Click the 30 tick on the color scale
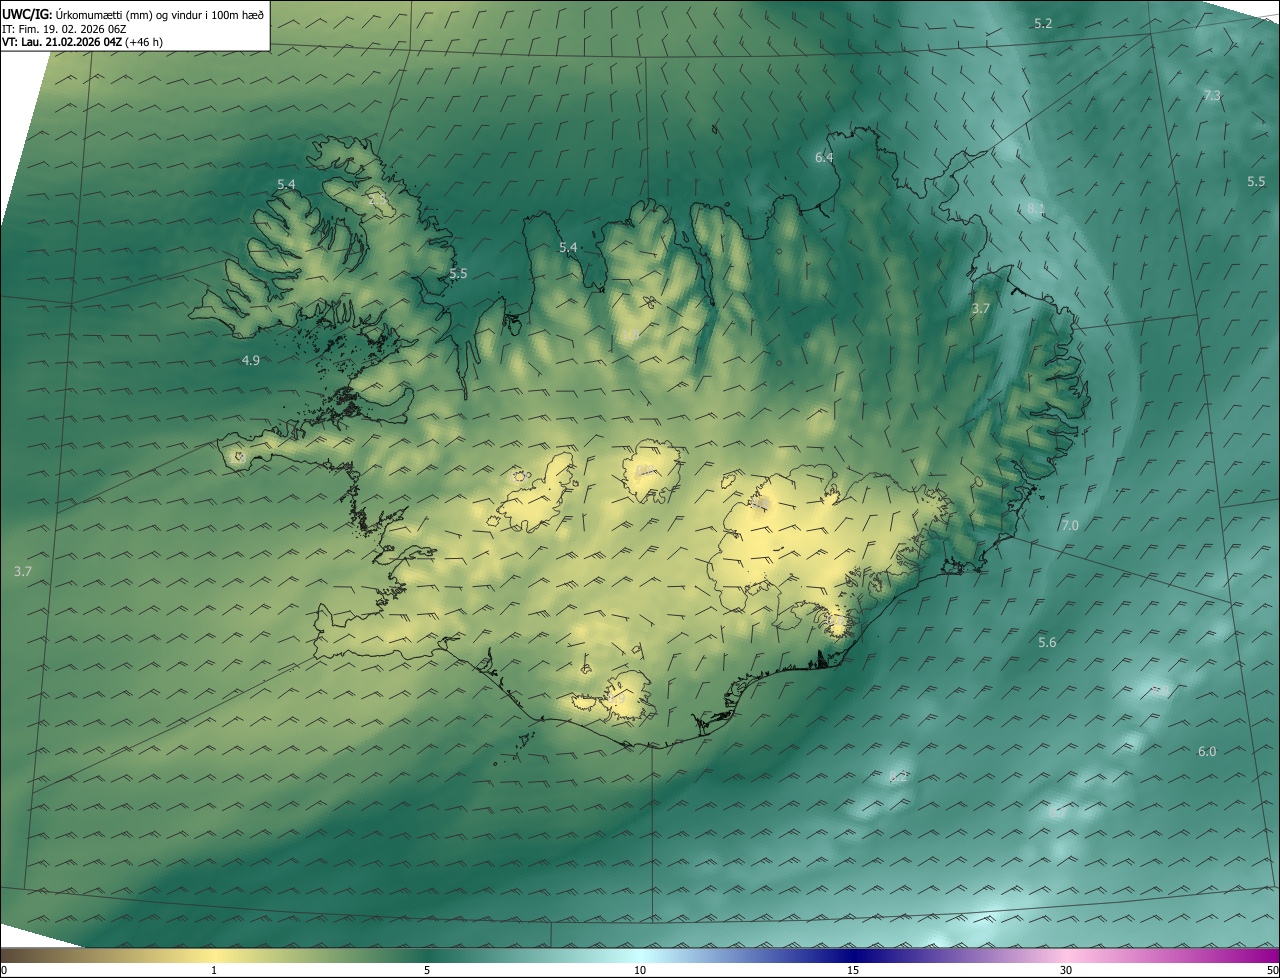 coord(1066,970)
